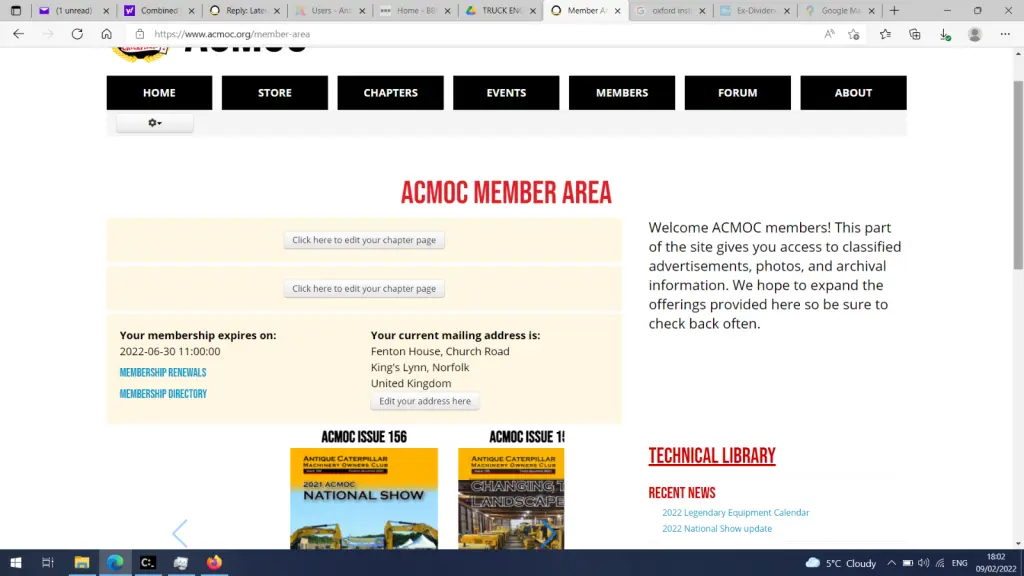Open the browser Collections icon

[x=914, y=34]
